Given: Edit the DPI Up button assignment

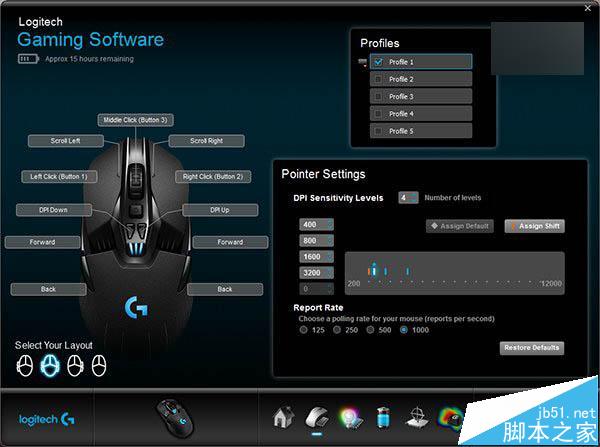Looking at the screenshot, I should [220, 210].
